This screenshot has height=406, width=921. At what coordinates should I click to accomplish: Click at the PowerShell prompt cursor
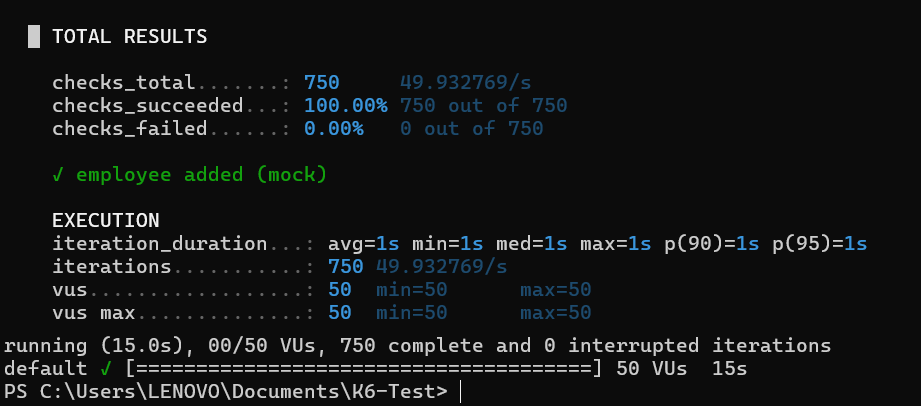pyautogui.click(x=462, y=392)
